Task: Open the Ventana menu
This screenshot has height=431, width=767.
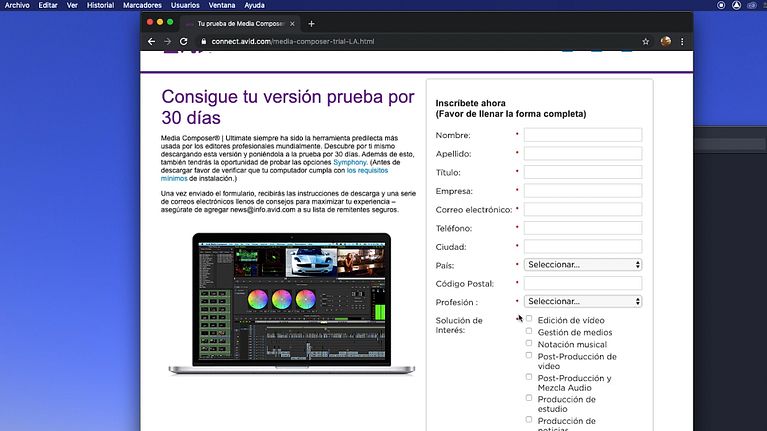Action: (x=222, y=5)
